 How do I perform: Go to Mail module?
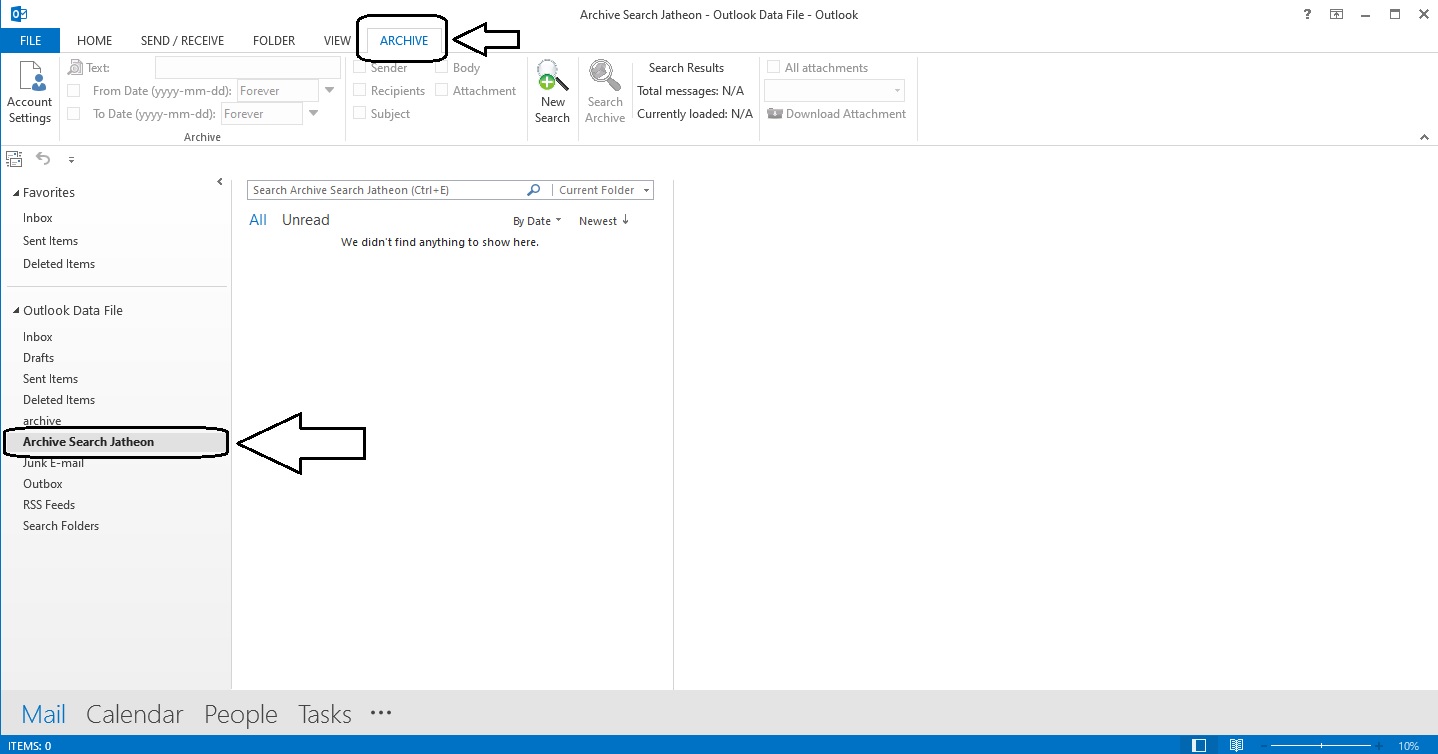[43, 714]
